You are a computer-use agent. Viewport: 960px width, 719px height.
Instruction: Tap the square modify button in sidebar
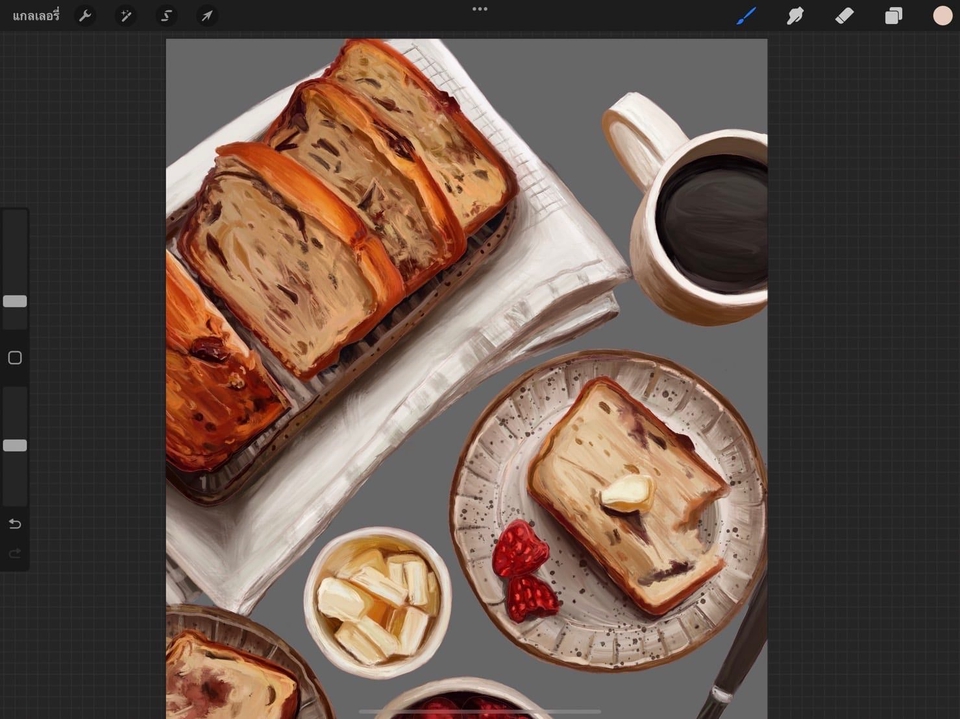coord(15,358)
